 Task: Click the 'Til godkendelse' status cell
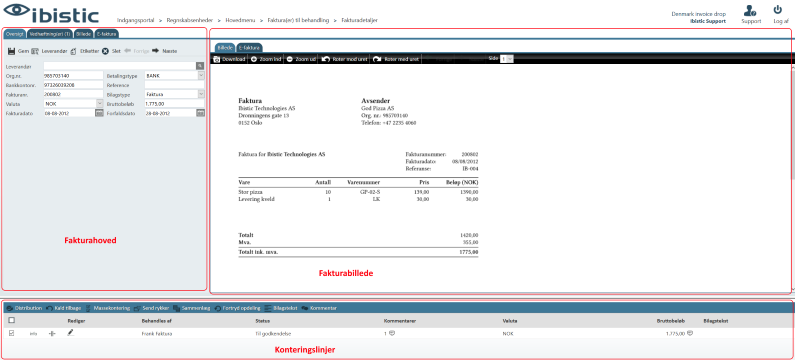pyautogui.click(x=274, y=334)
